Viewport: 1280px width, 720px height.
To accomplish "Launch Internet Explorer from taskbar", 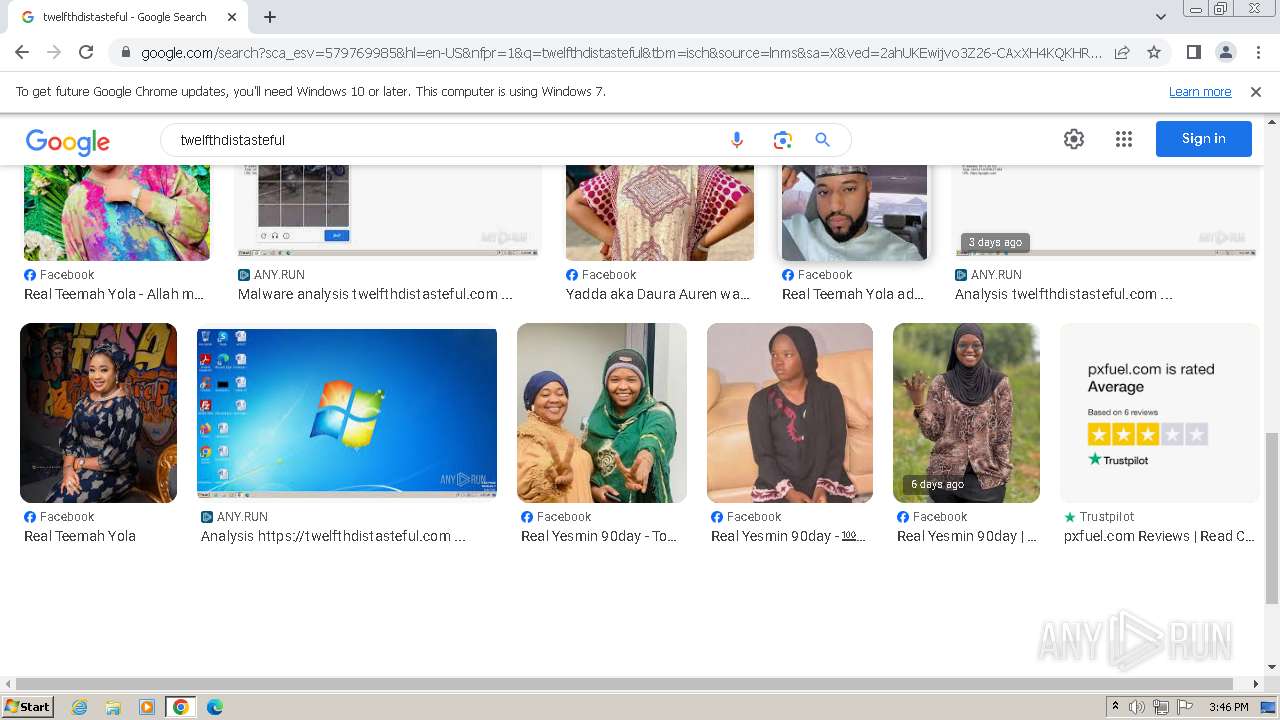I will [80, 707].
